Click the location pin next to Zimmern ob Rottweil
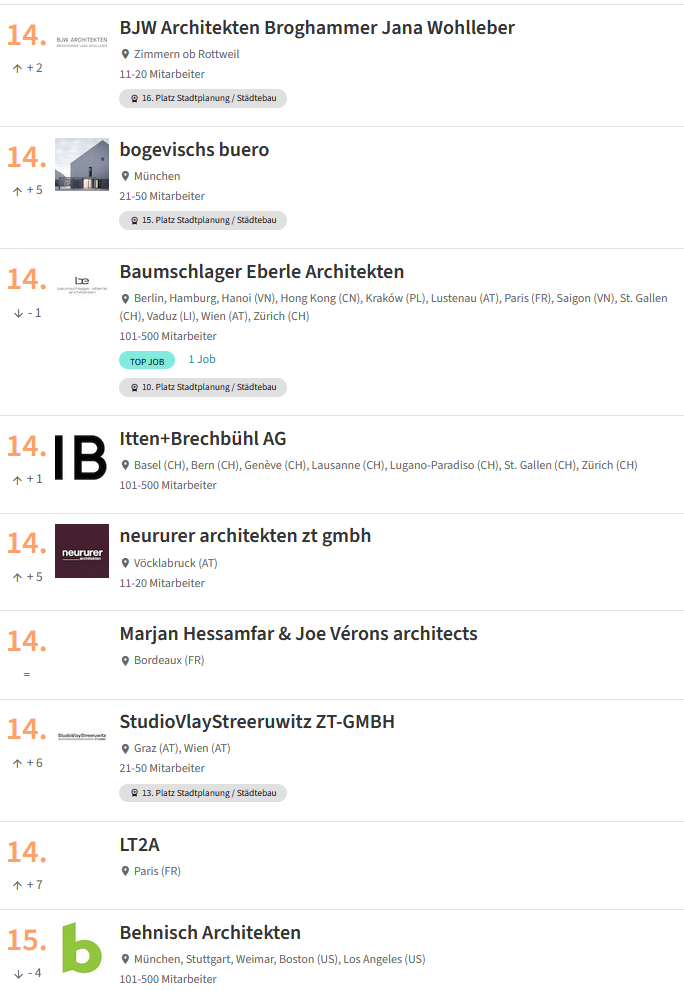 pyautogui.click(x=125, y=54)
